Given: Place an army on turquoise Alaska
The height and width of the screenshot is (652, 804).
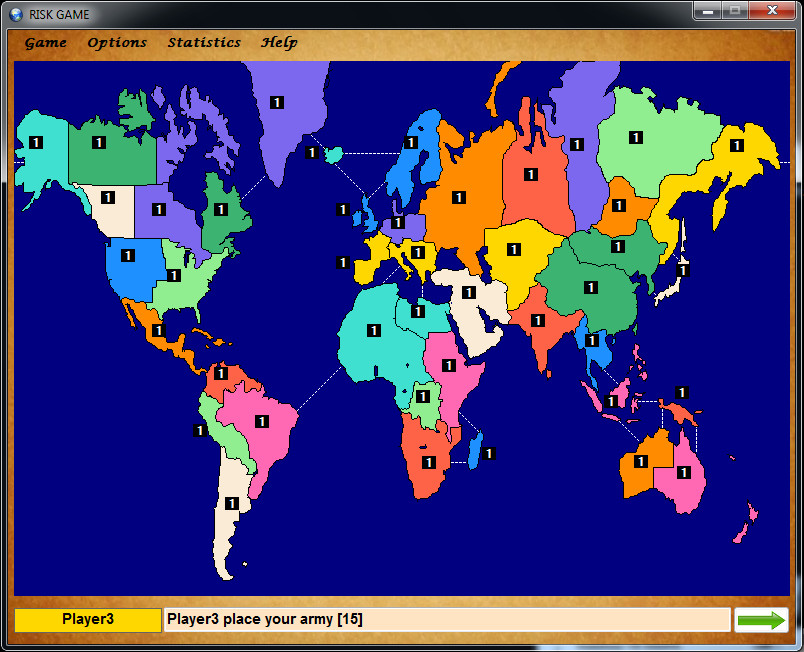Looking at the screenshot, I should 36,142.
